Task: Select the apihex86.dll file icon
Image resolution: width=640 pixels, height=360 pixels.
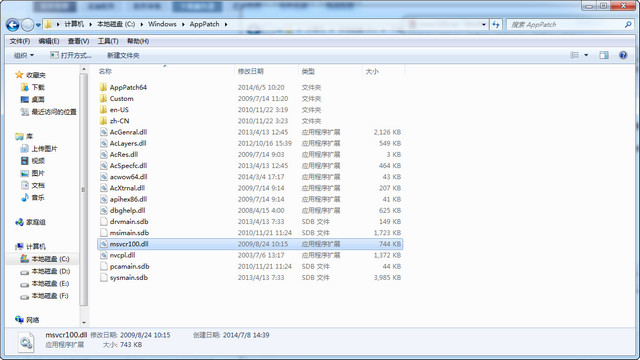Action: point(104,199)
